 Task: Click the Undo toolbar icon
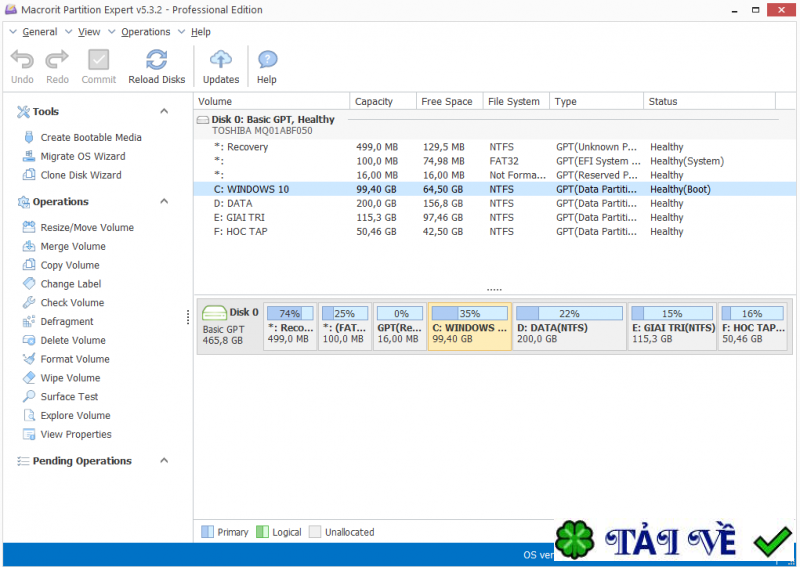coord(22,60)
